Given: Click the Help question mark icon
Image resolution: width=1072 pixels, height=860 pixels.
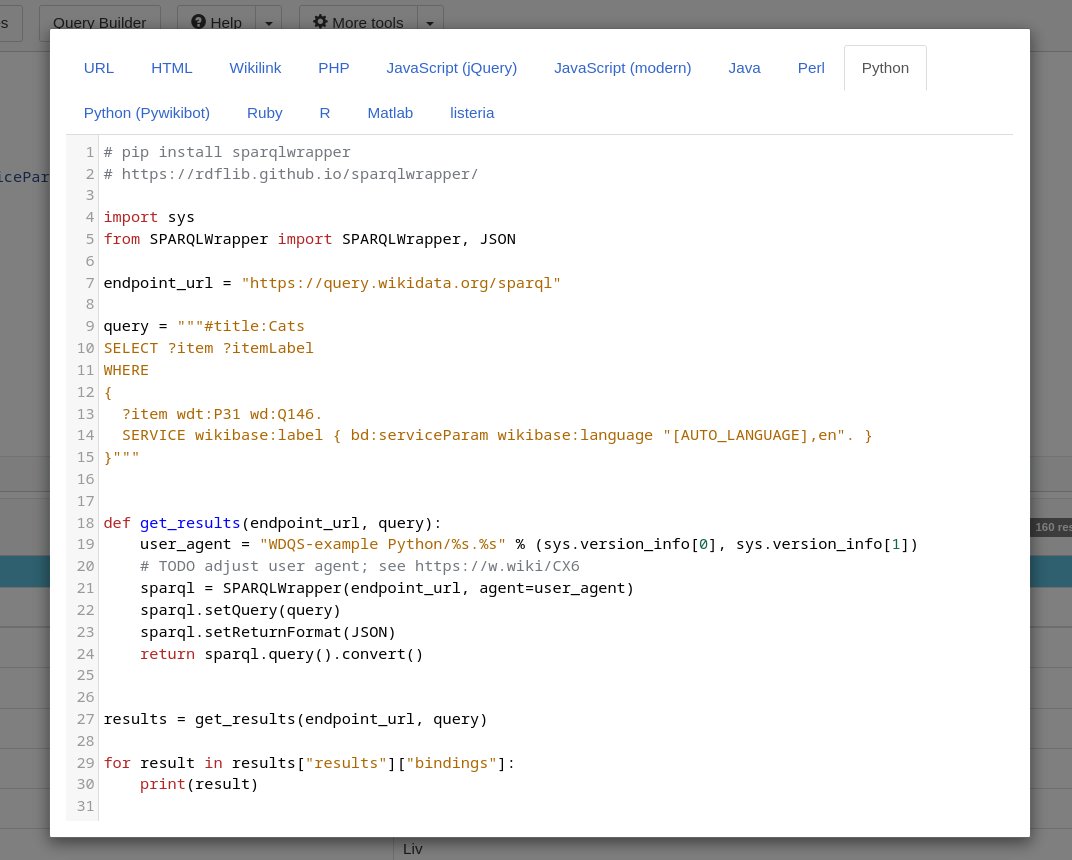Looking at the screenshot, I should pyautogui.click(x=198, y=22).
